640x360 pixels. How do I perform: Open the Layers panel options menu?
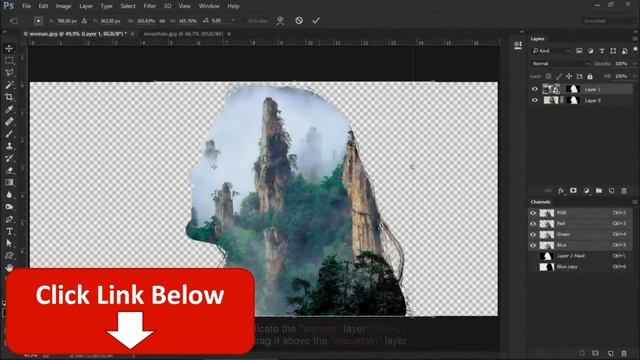click(x=635, y=39)
